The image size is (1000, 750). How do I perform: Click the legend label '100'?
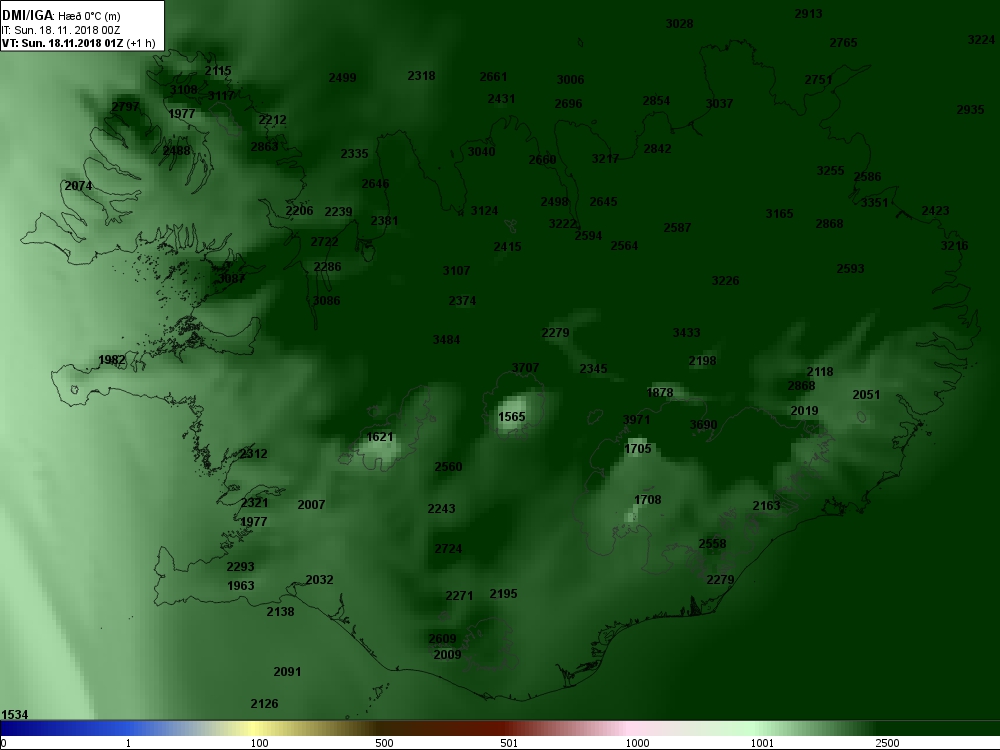[259, 743]
